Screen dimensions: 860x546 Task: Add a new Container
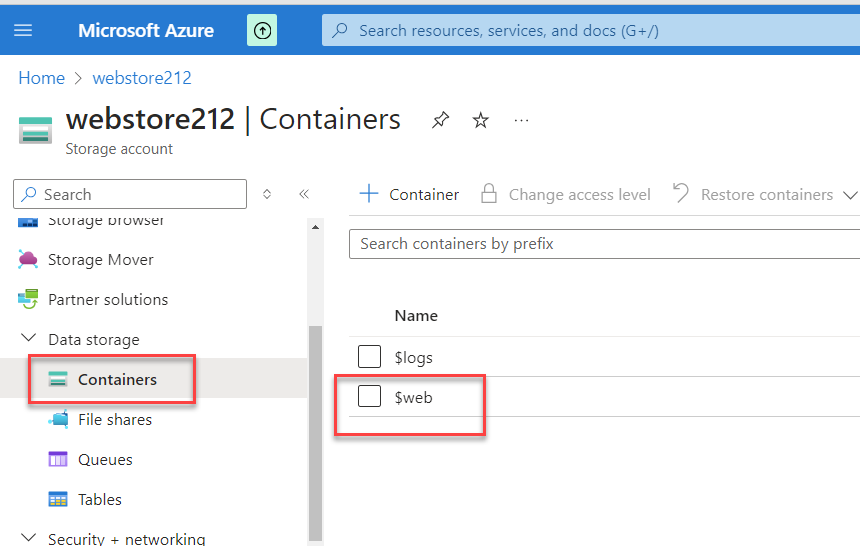click(x=409, y=194)
